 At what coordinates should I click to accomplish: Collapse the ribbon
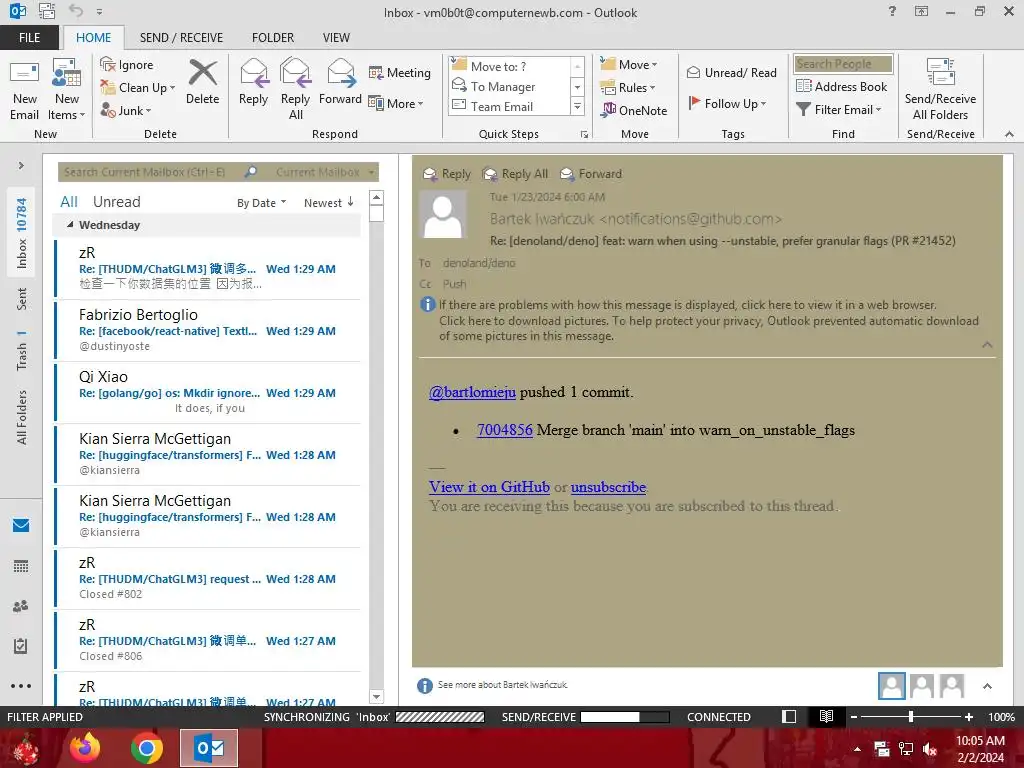[x=1009, y=134]
